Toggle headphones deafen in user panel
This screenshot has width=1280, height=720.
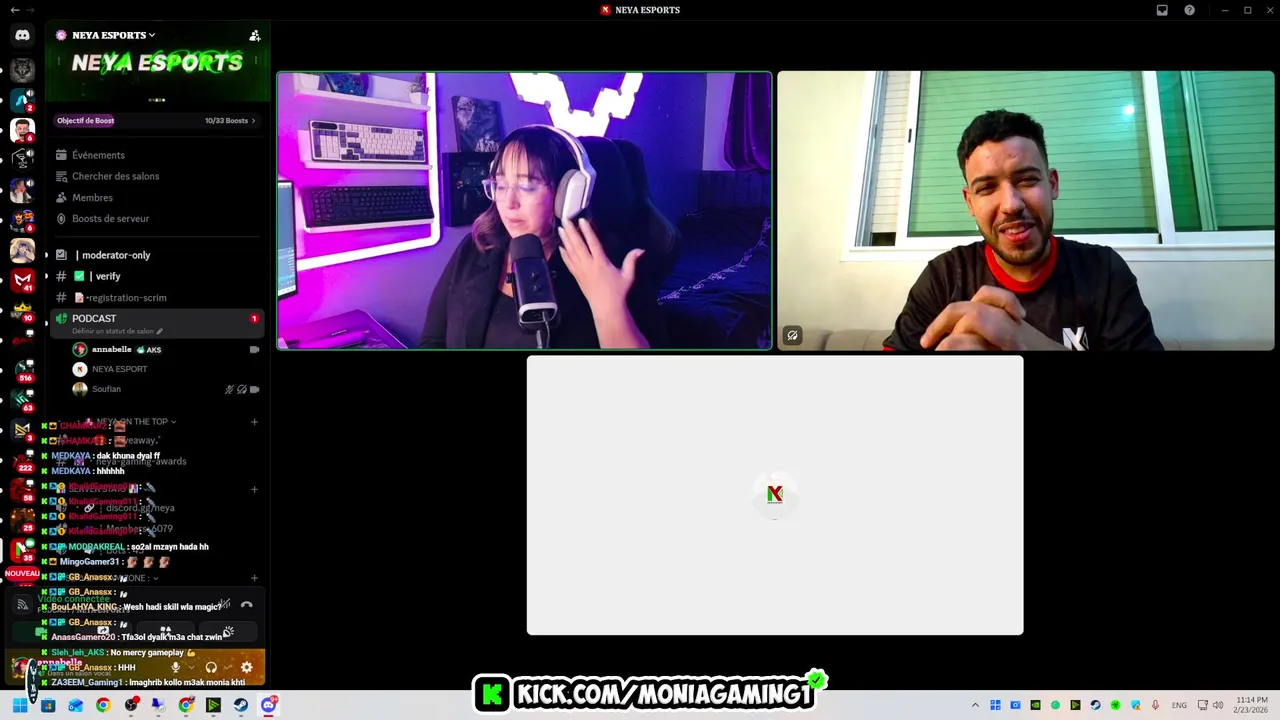[x=211, y=667]
